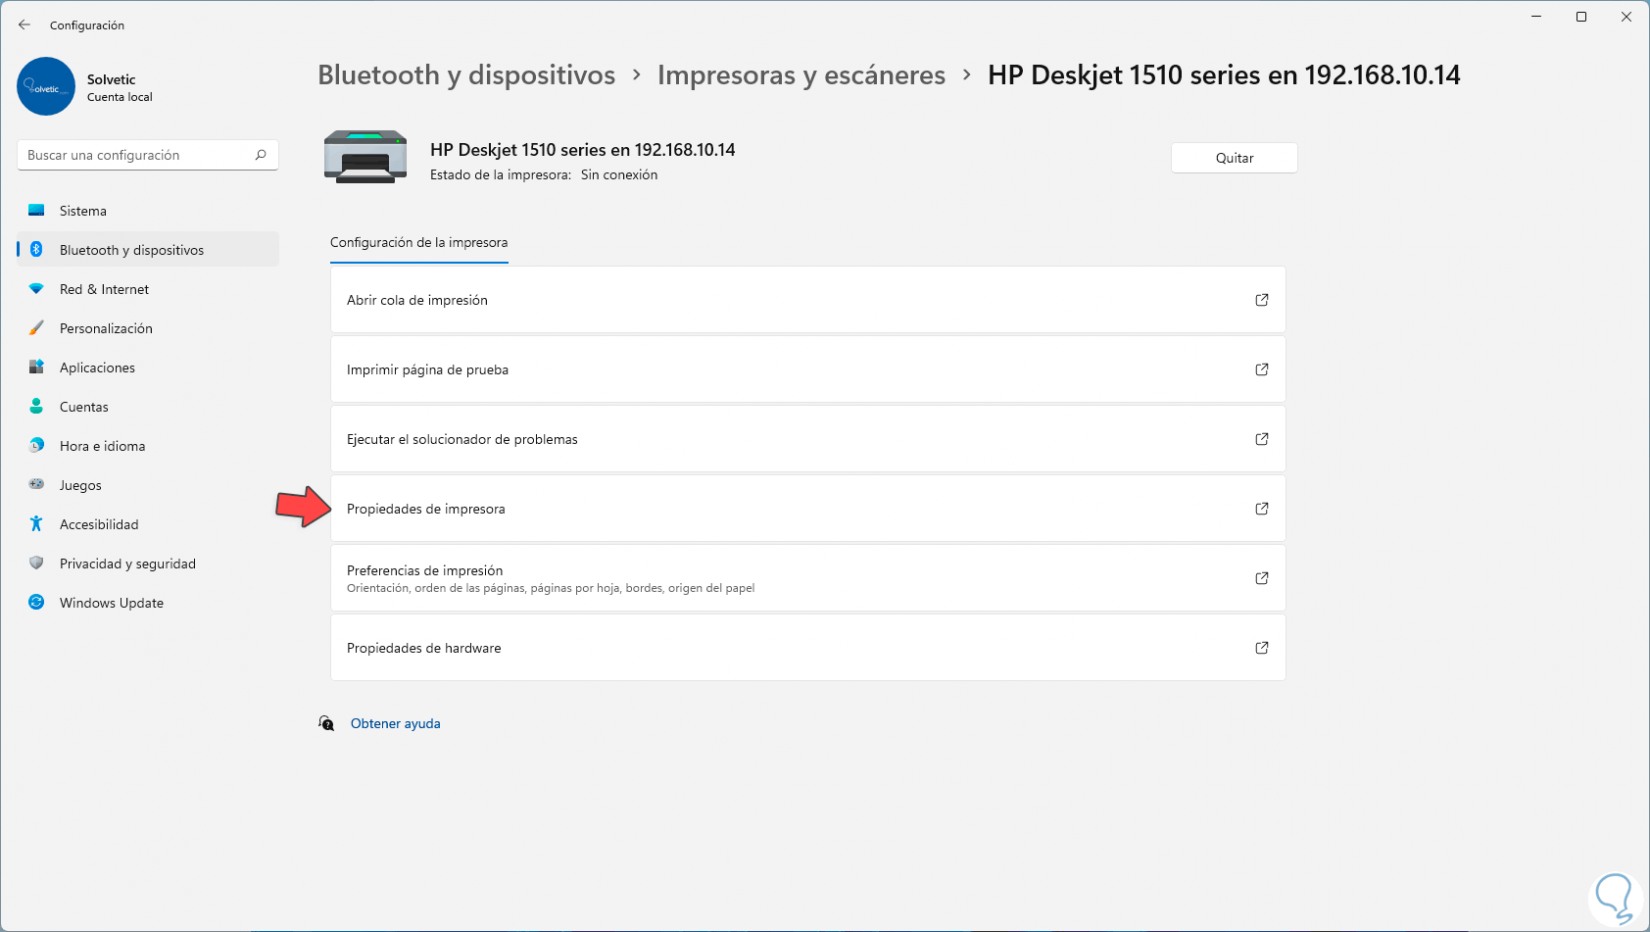Open Sistema in the sidebar
Screen dimensions: 1650x932
[83, 211]
